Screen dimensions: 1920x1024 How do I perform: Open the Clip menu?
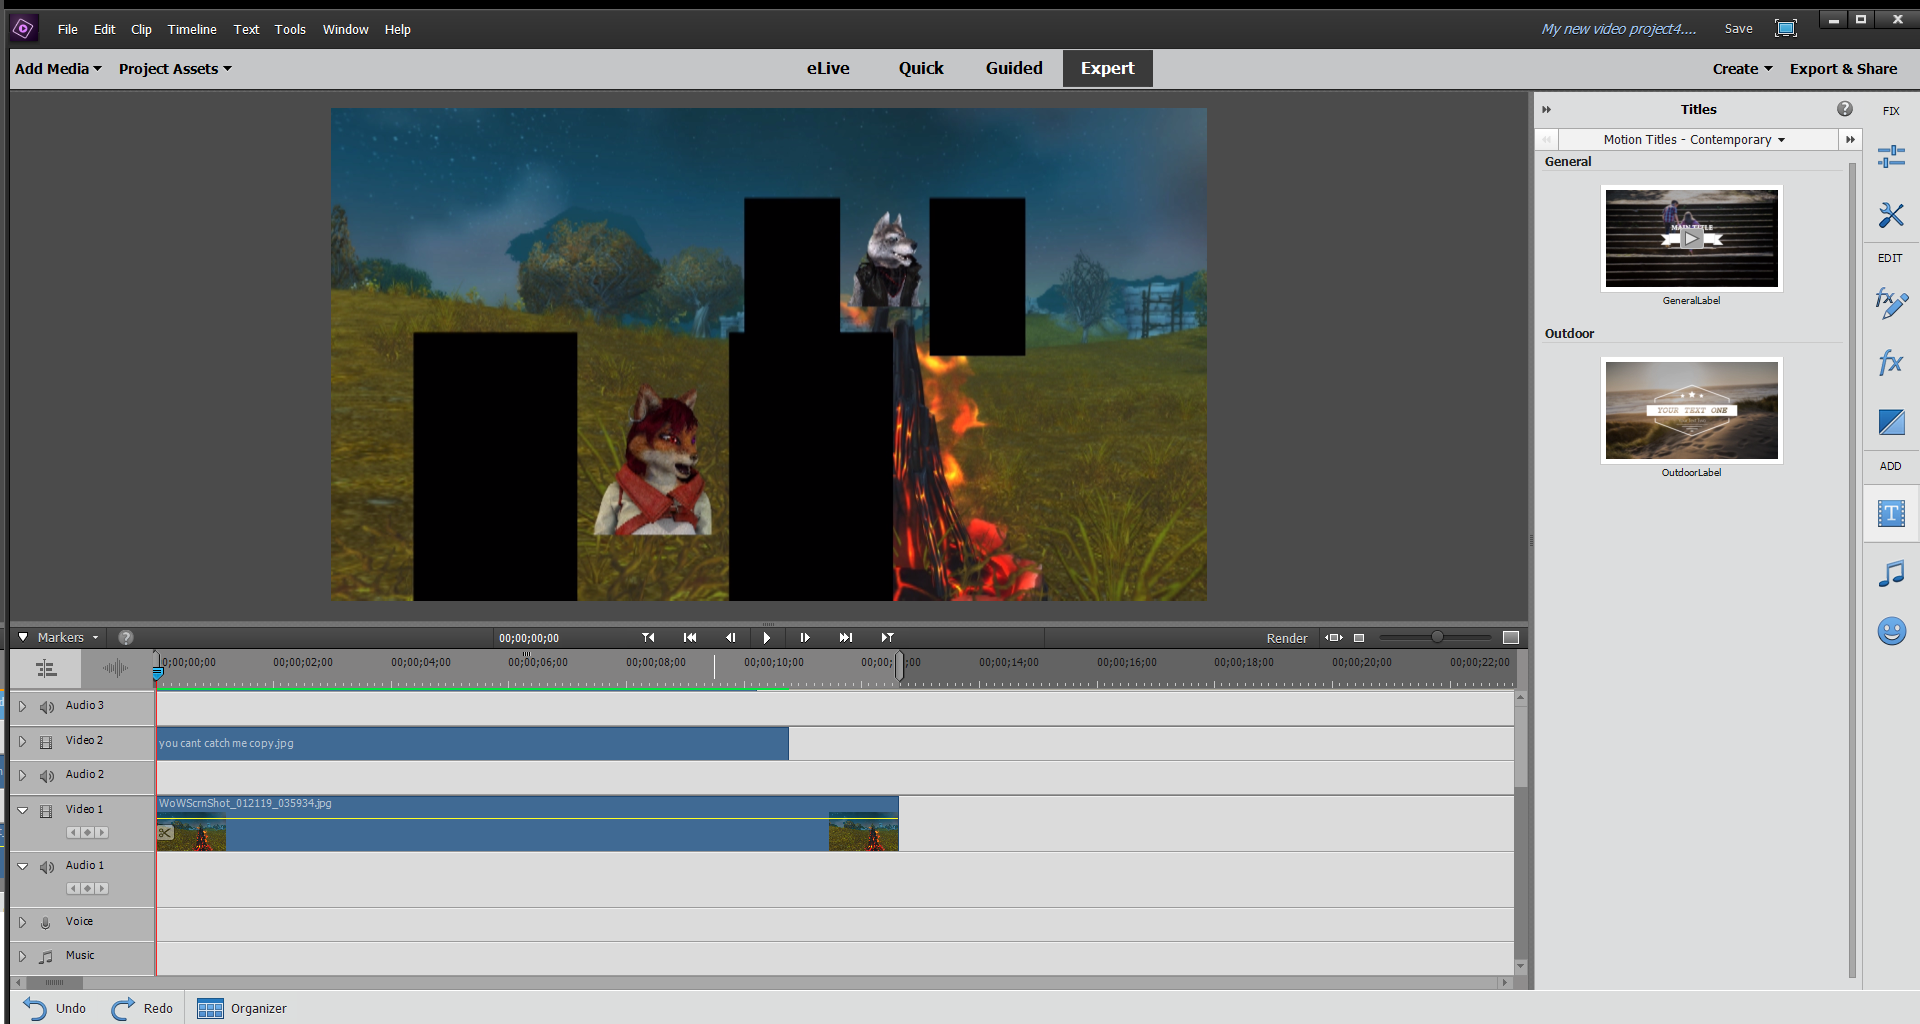pyautogui.click(x=141, y=29)
